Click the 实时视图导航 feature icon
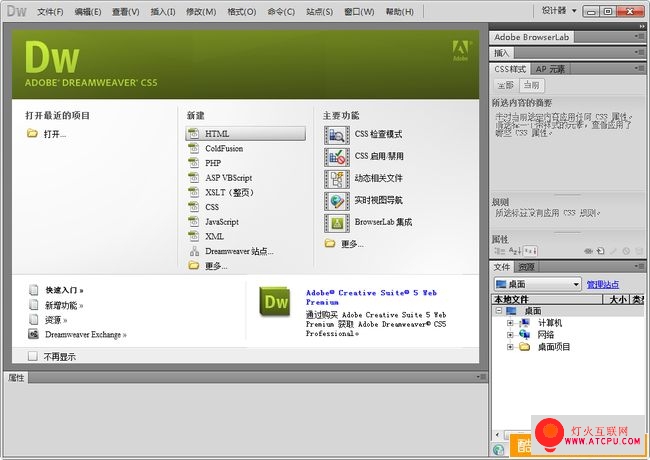650x460 pixels. click(x=337, y=201)
